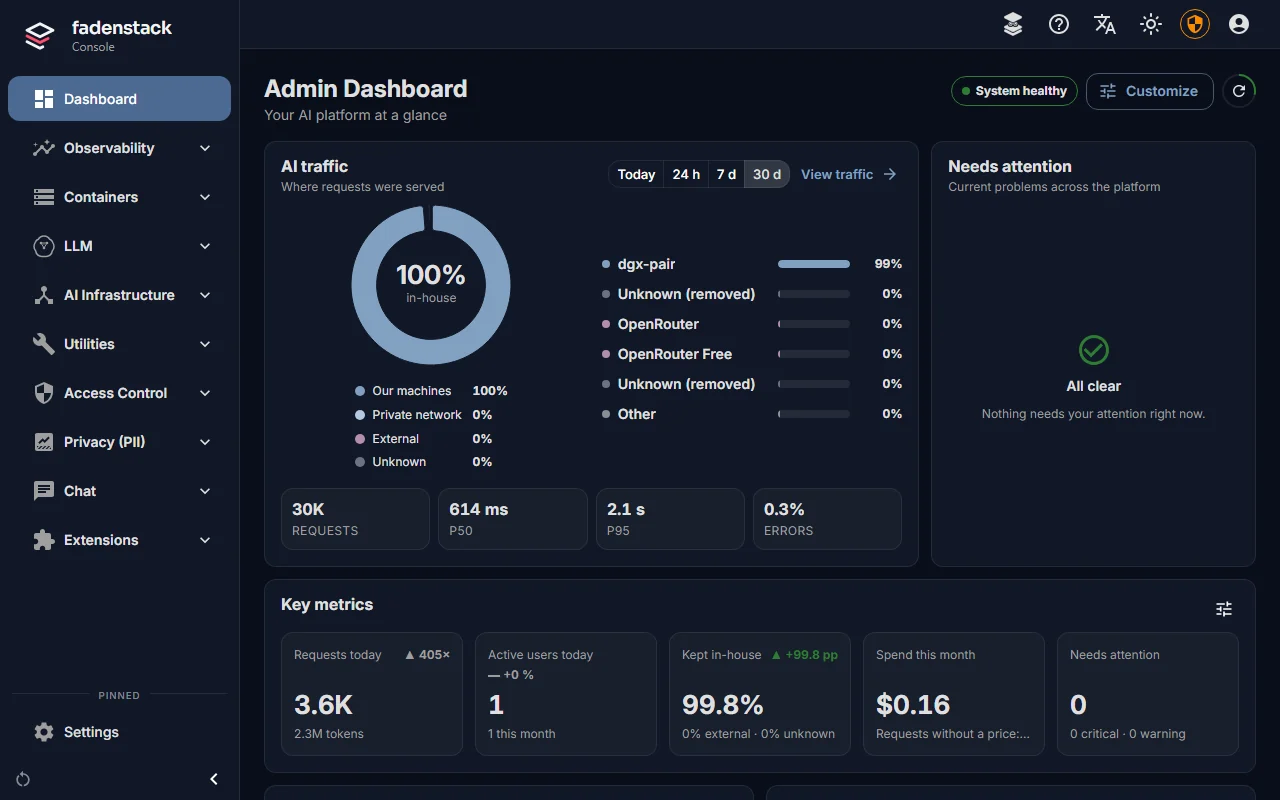Open the language translate icon
1280x800 pixels.
(1105, 25)
